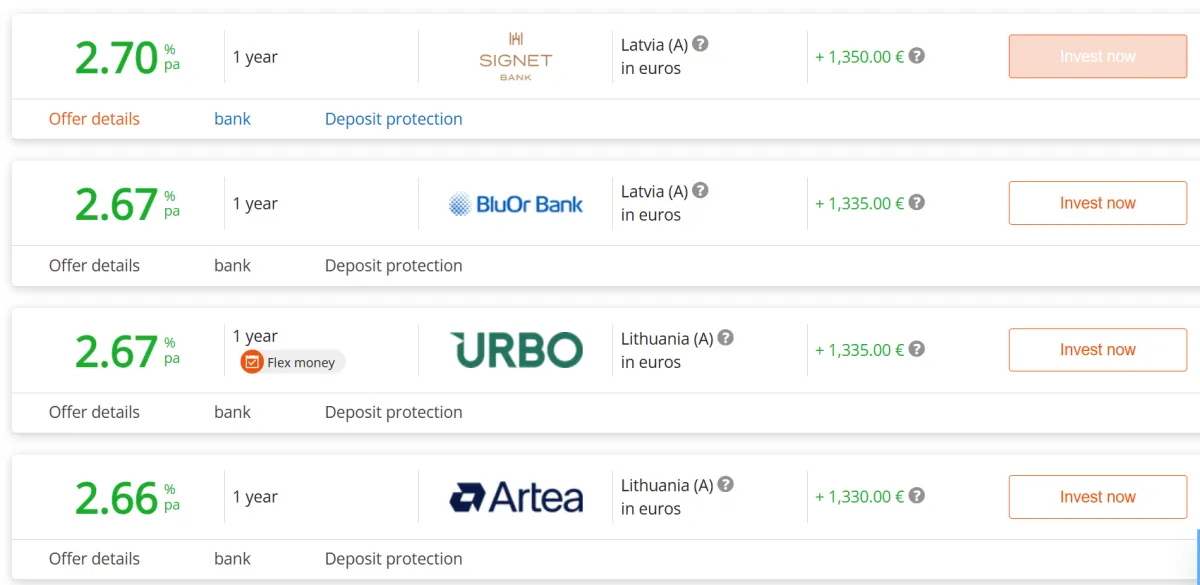The height and width of the screenshot is (585, 1200).
Task: Click help icon beside BluOr +1,335.00 €
Action: point(916,202)
